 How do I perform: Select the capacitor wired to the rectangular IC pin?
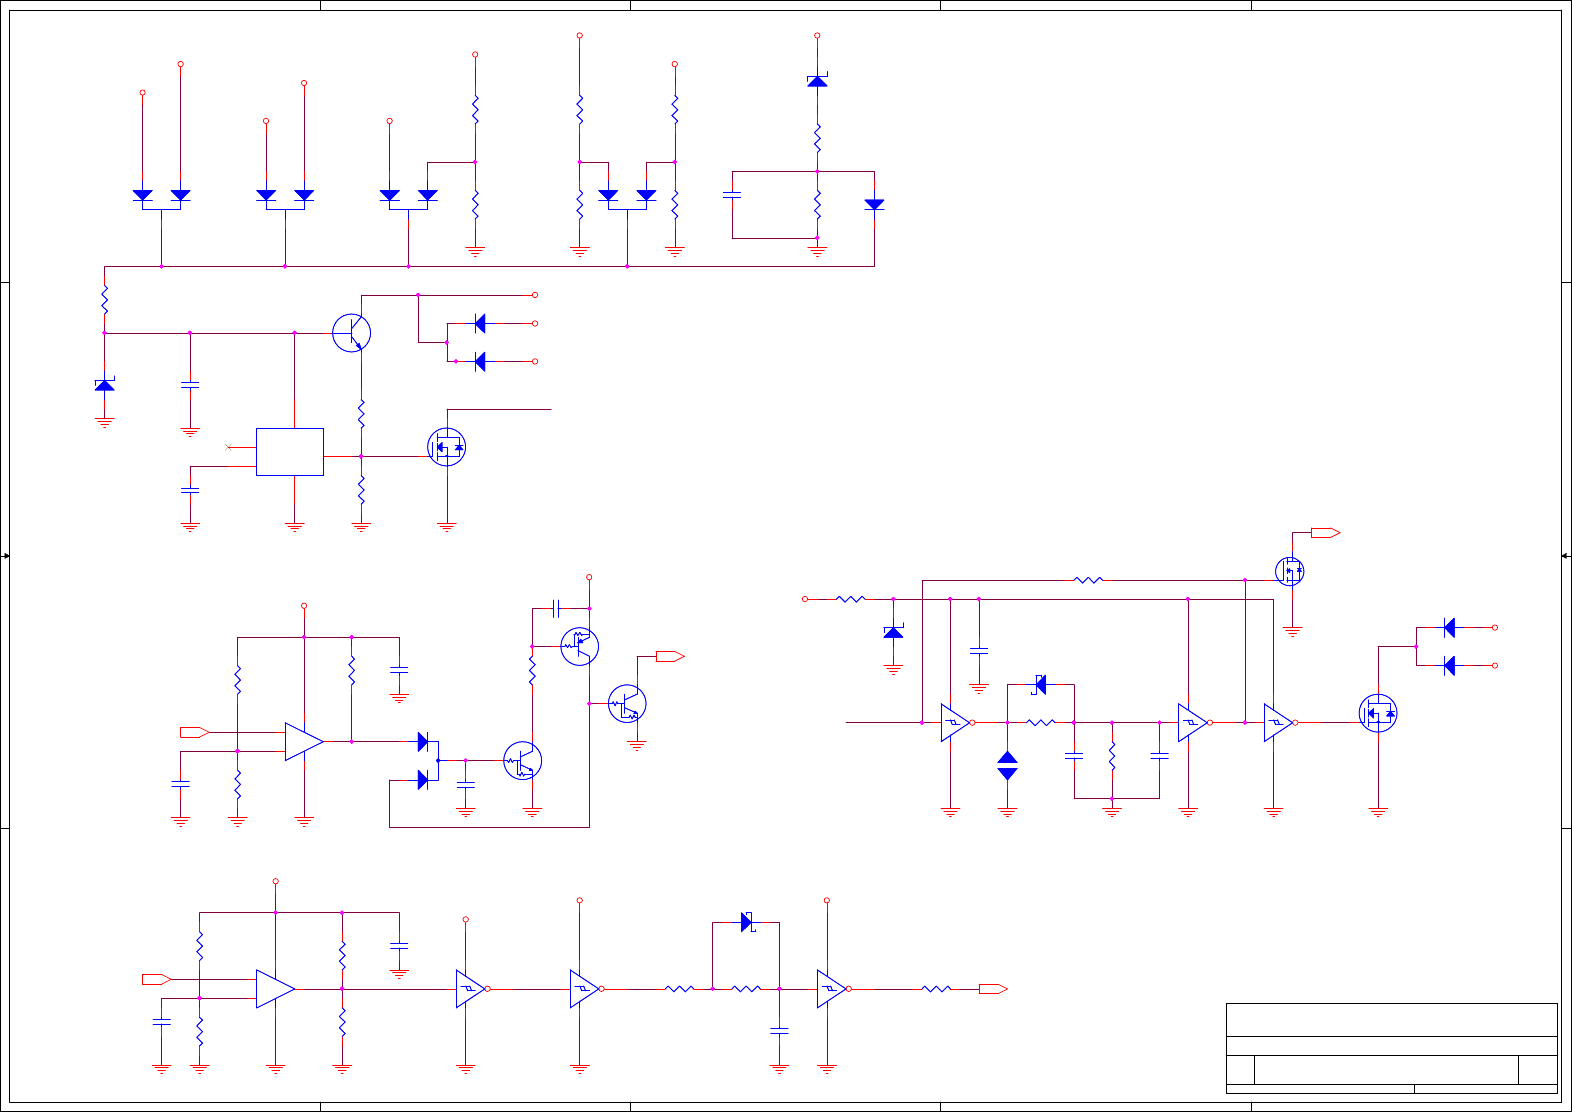[x=190, y=490]
